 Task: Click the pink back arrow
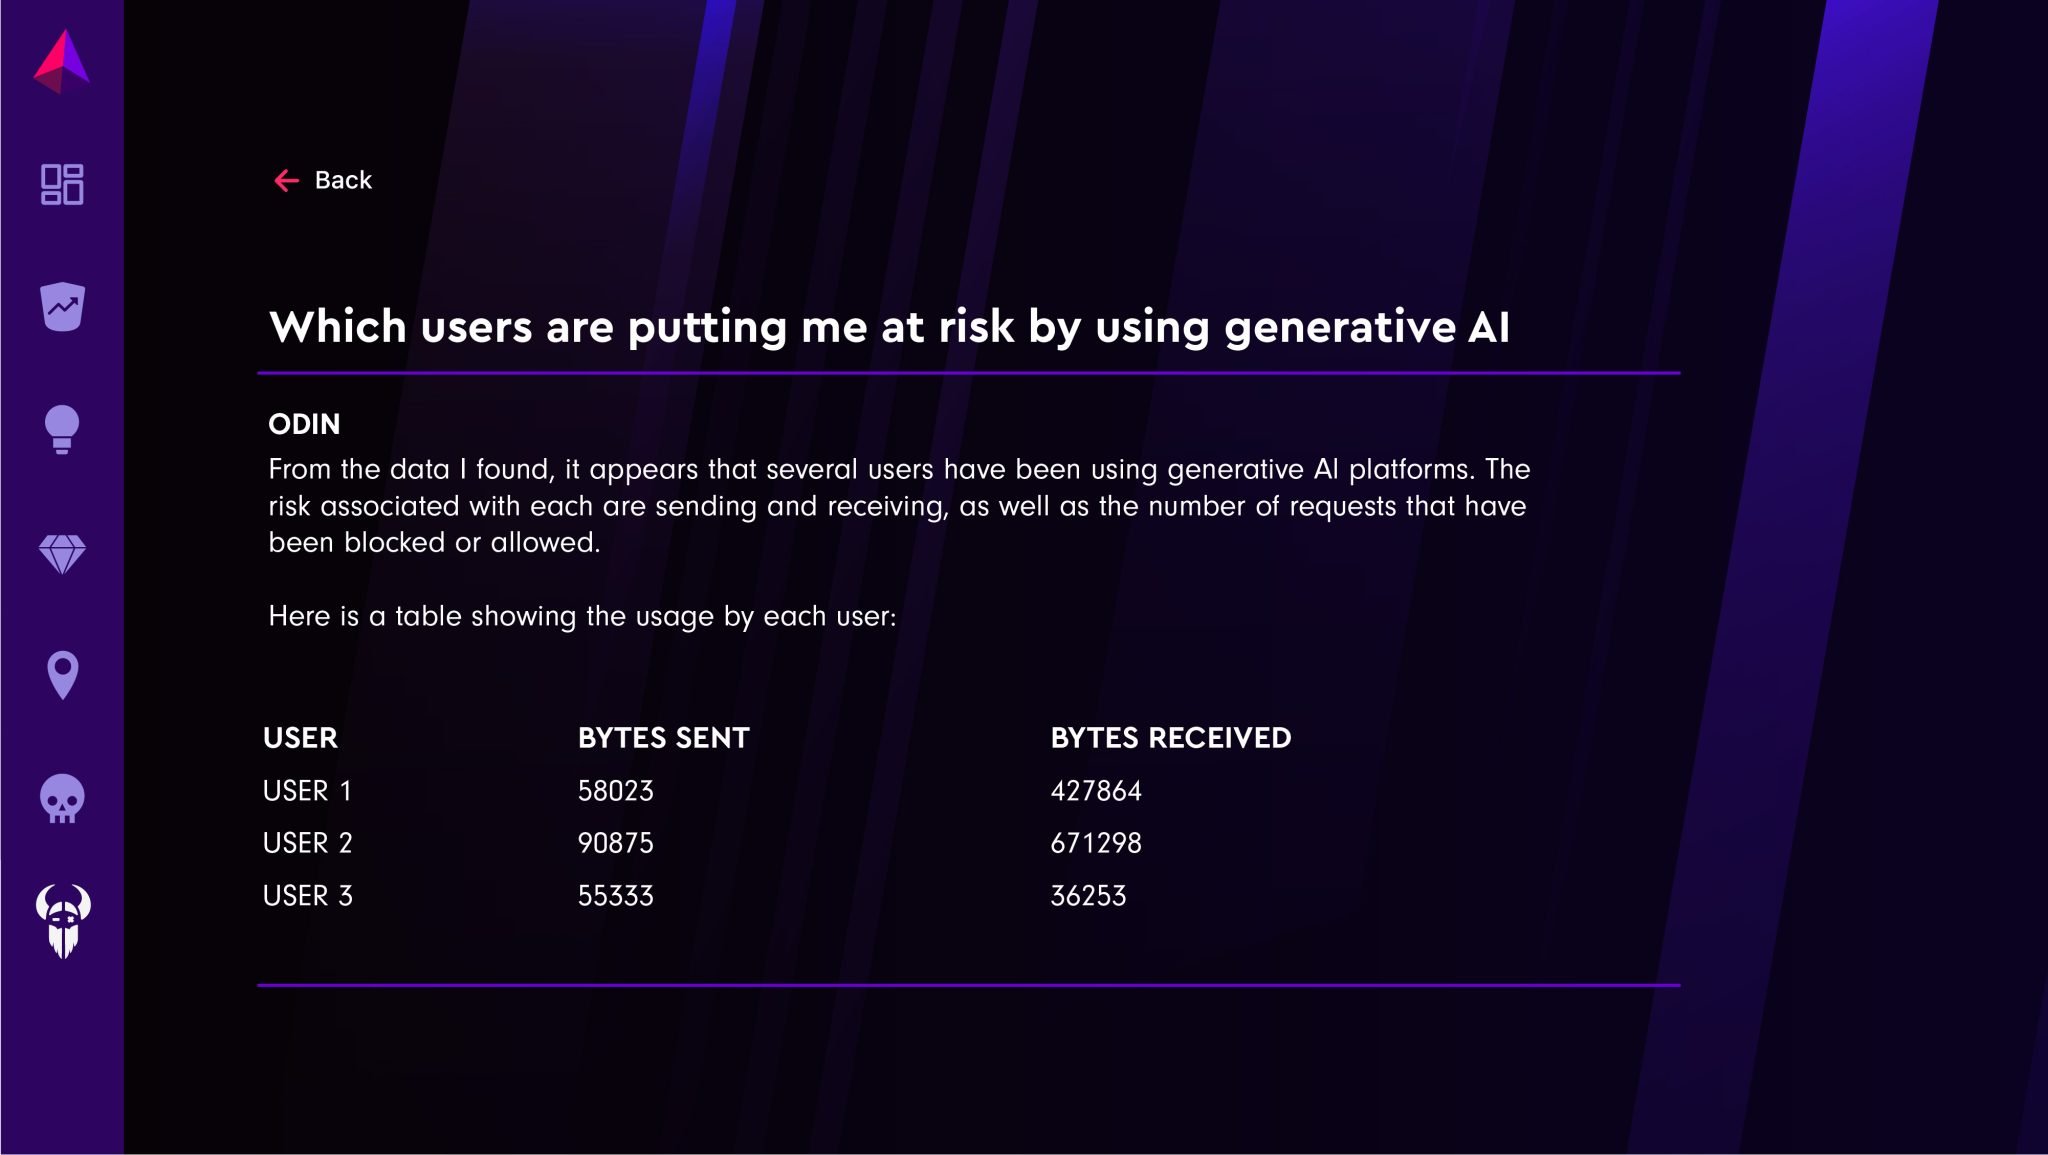[x=286, y=180]
